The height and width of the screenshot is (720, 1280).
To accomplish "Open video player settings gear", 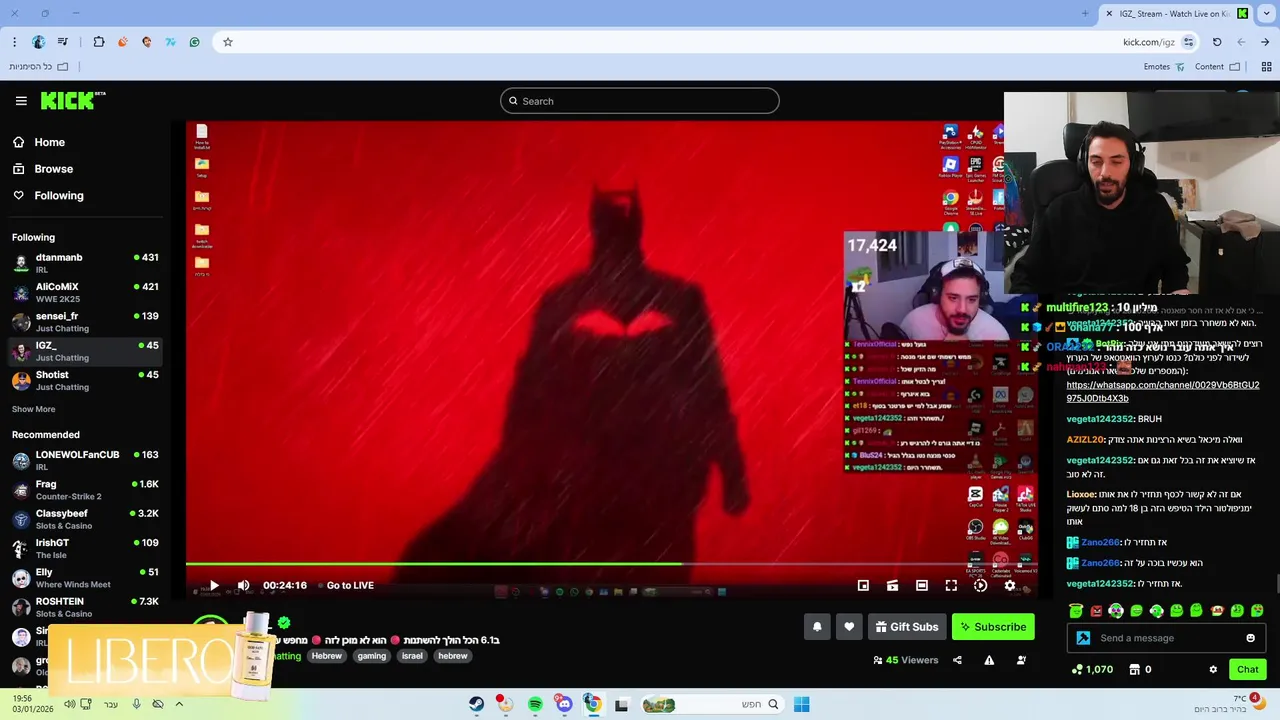I will pos(1009,585).
